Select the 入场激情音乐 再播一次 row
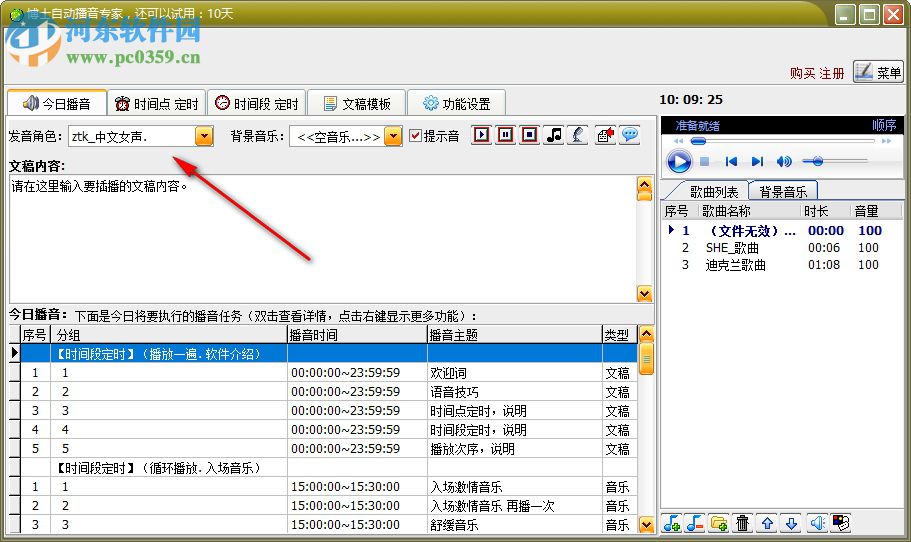The image size is (911, 542). point(329,505)
